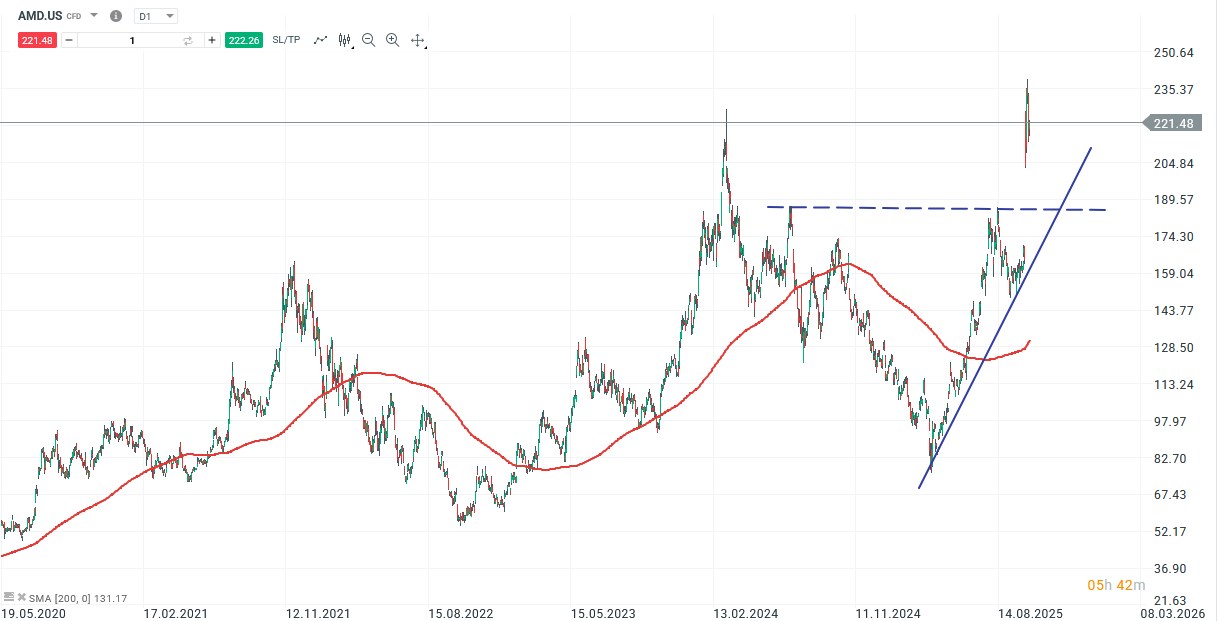This screenshot has height=621, width=1217.
Task: Open the AMD.US instrument info icon
Action: click(116, 16)
